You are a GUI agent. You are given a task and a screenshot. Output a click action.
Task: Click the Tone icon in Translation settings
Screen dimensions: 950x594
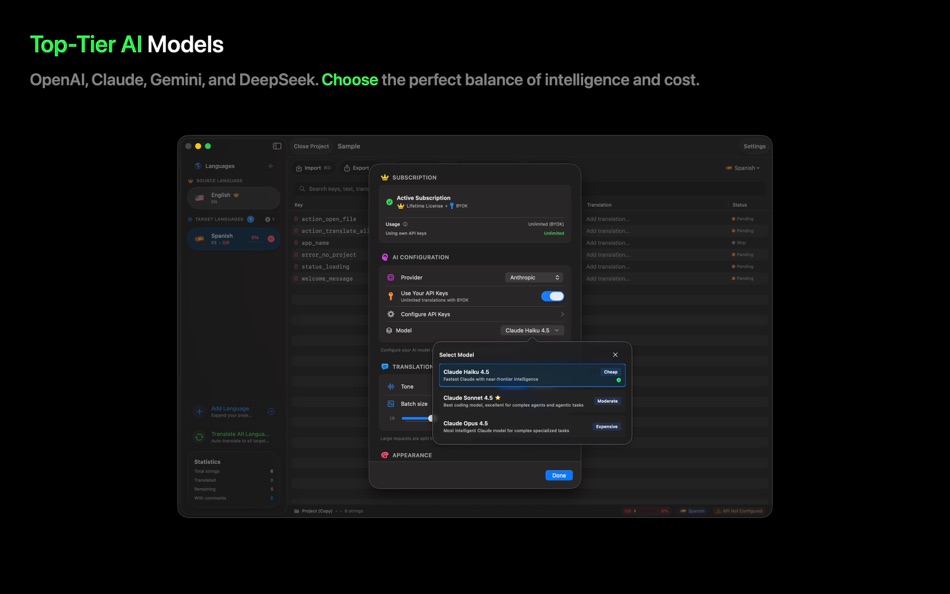click(391, 386)
